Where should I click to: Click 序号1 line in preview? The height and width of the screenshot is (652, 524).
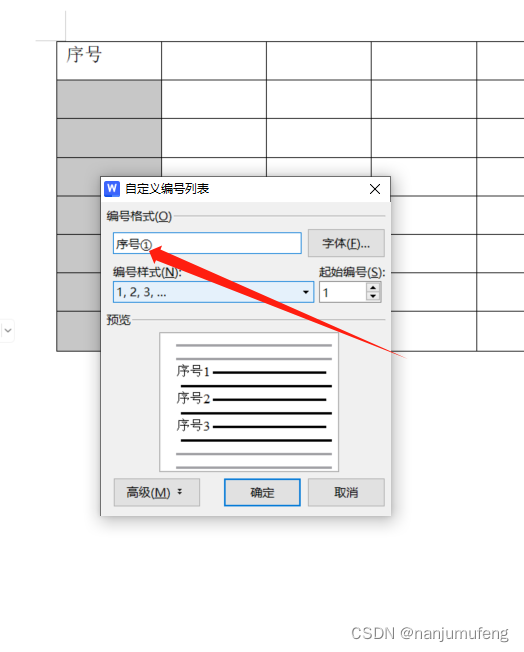[x=251, y=371]
